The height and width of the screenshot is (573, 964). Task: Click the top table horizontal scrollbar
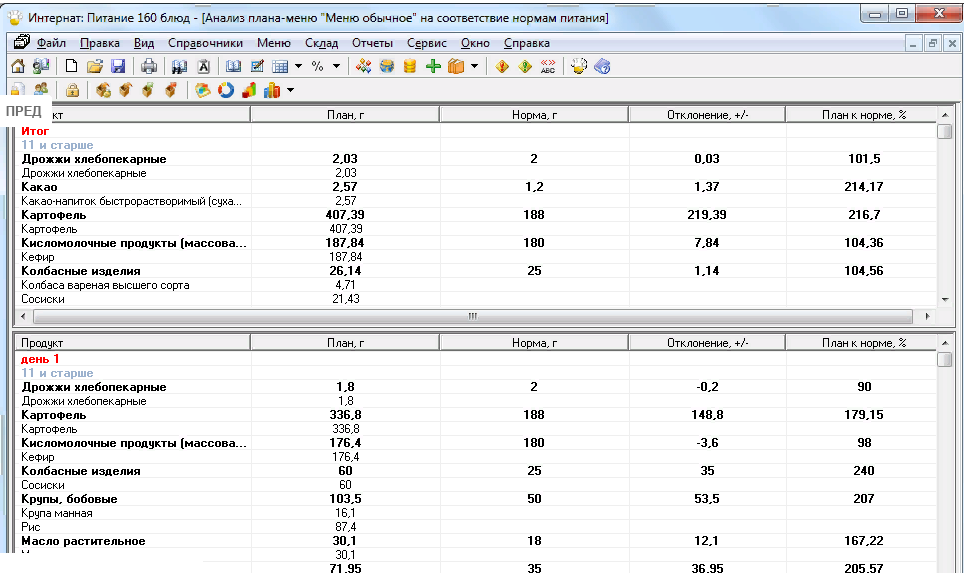pyautogui.click(x=472, y=316)
